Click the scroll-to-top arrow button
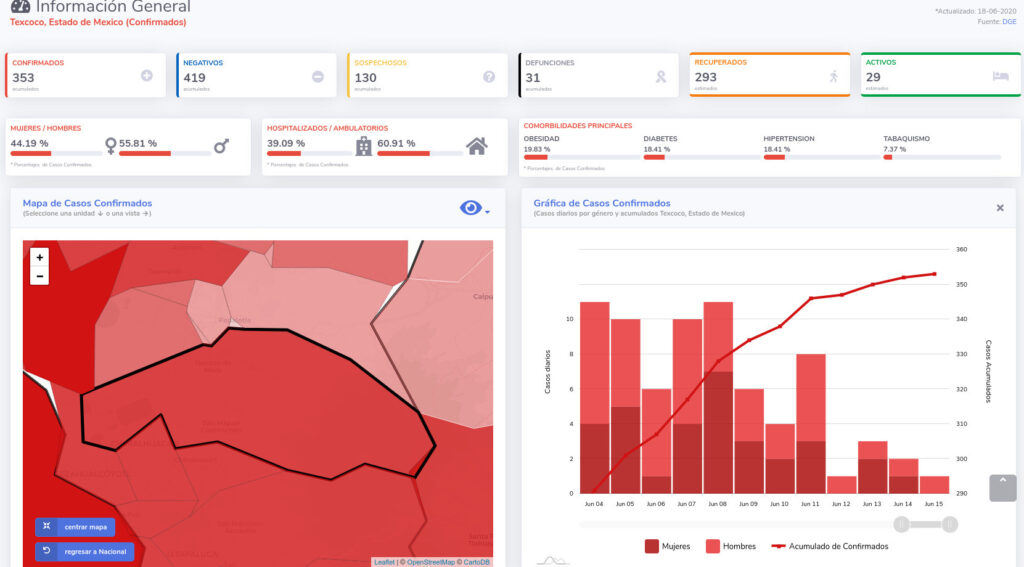This screenshot has height=567, width=1024. (1002, 487)
